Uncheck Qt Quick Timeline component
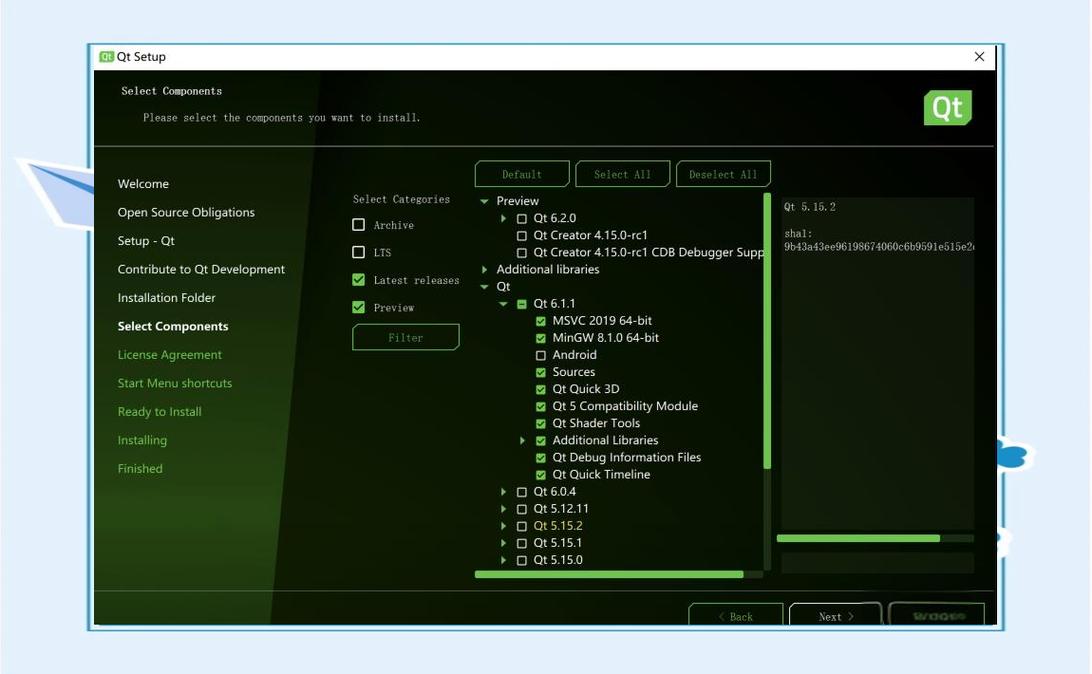Screen dimensions: 1092x674 540,475
